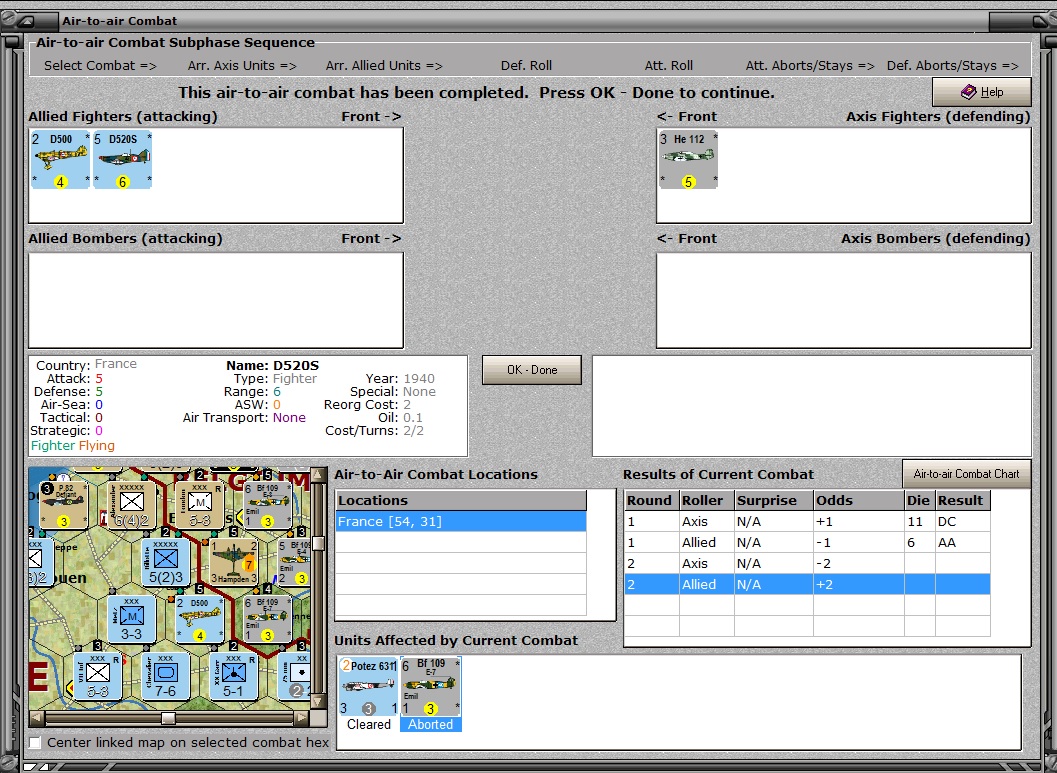Select the D500 fighter in Allied Fighters
Image resolution: width=1057 pixels, height=773 pixels.
[60, 160]
